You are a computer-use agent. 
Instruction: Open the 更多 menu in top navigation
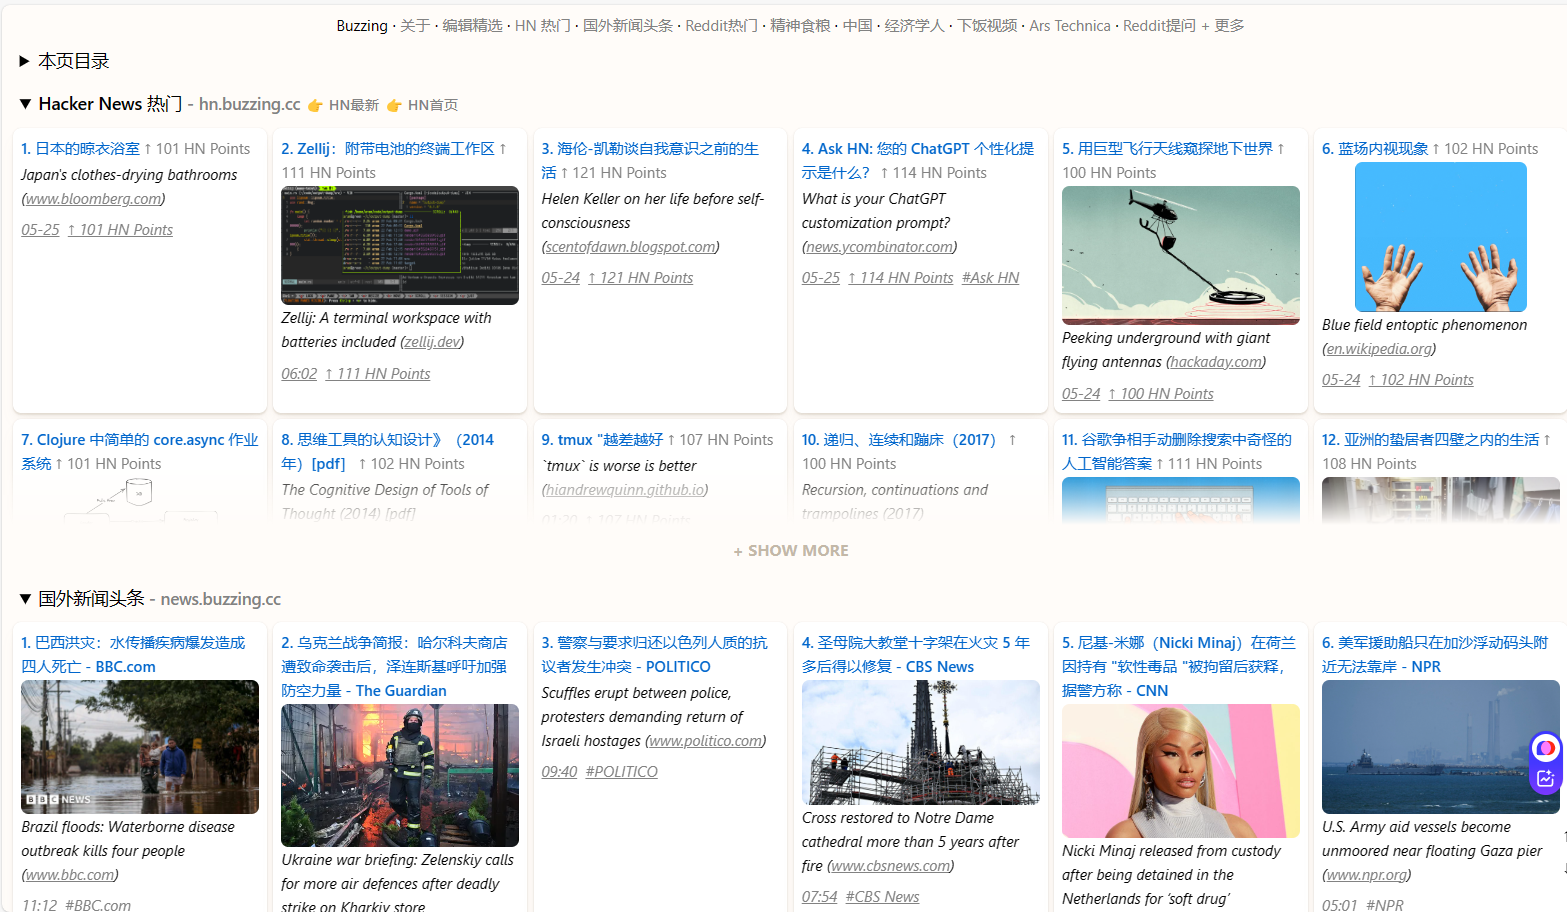point(1229,26)
